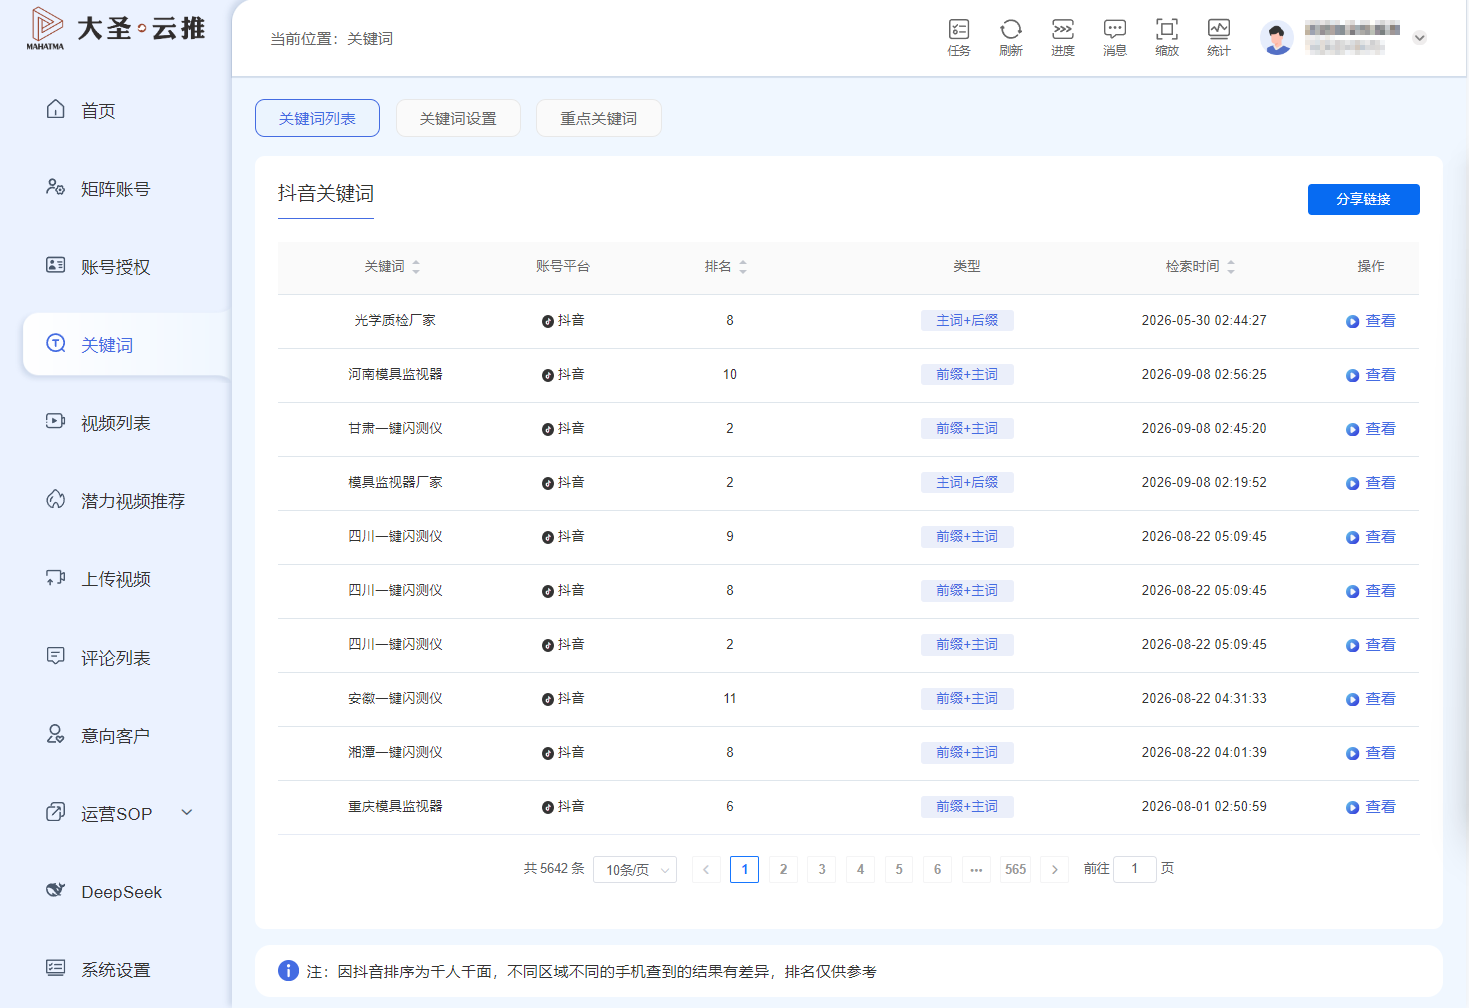1469x1008 pixels.
Task: Open the 消息 messages icon
Action: [1115, 37]
